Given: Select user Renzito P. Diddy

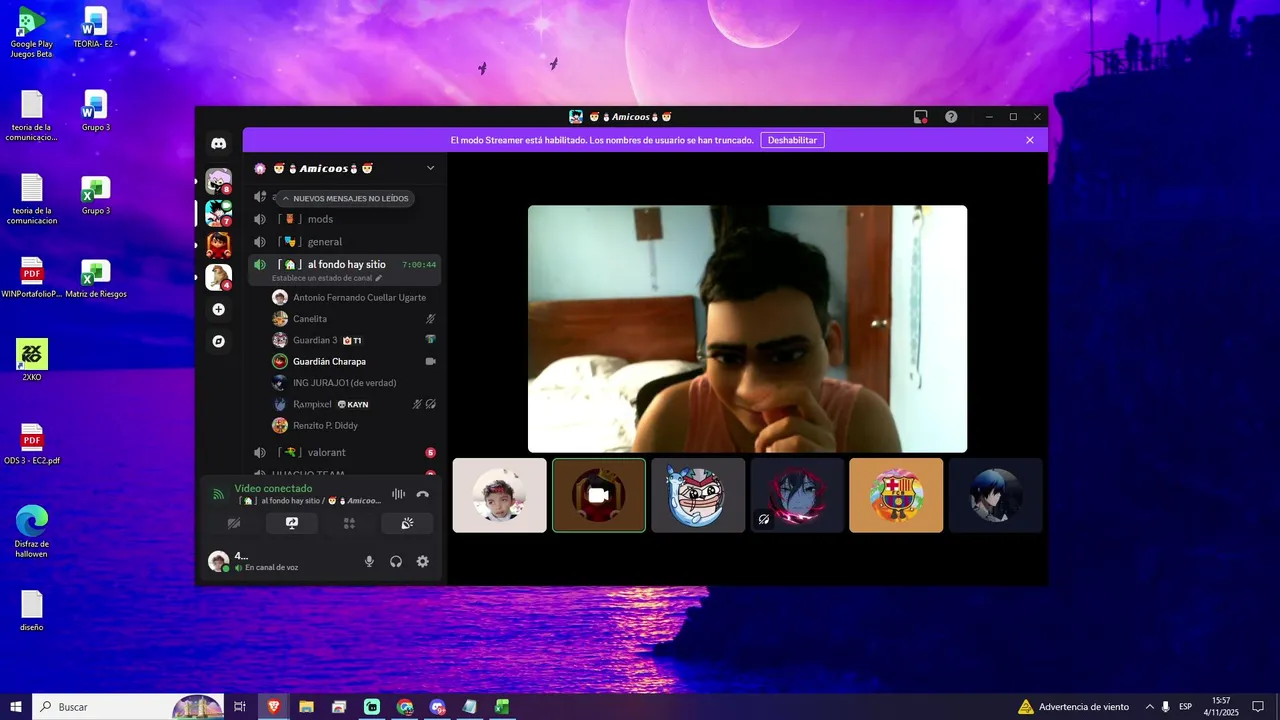Looking at the screenshot, I should (x=354, y=425).
